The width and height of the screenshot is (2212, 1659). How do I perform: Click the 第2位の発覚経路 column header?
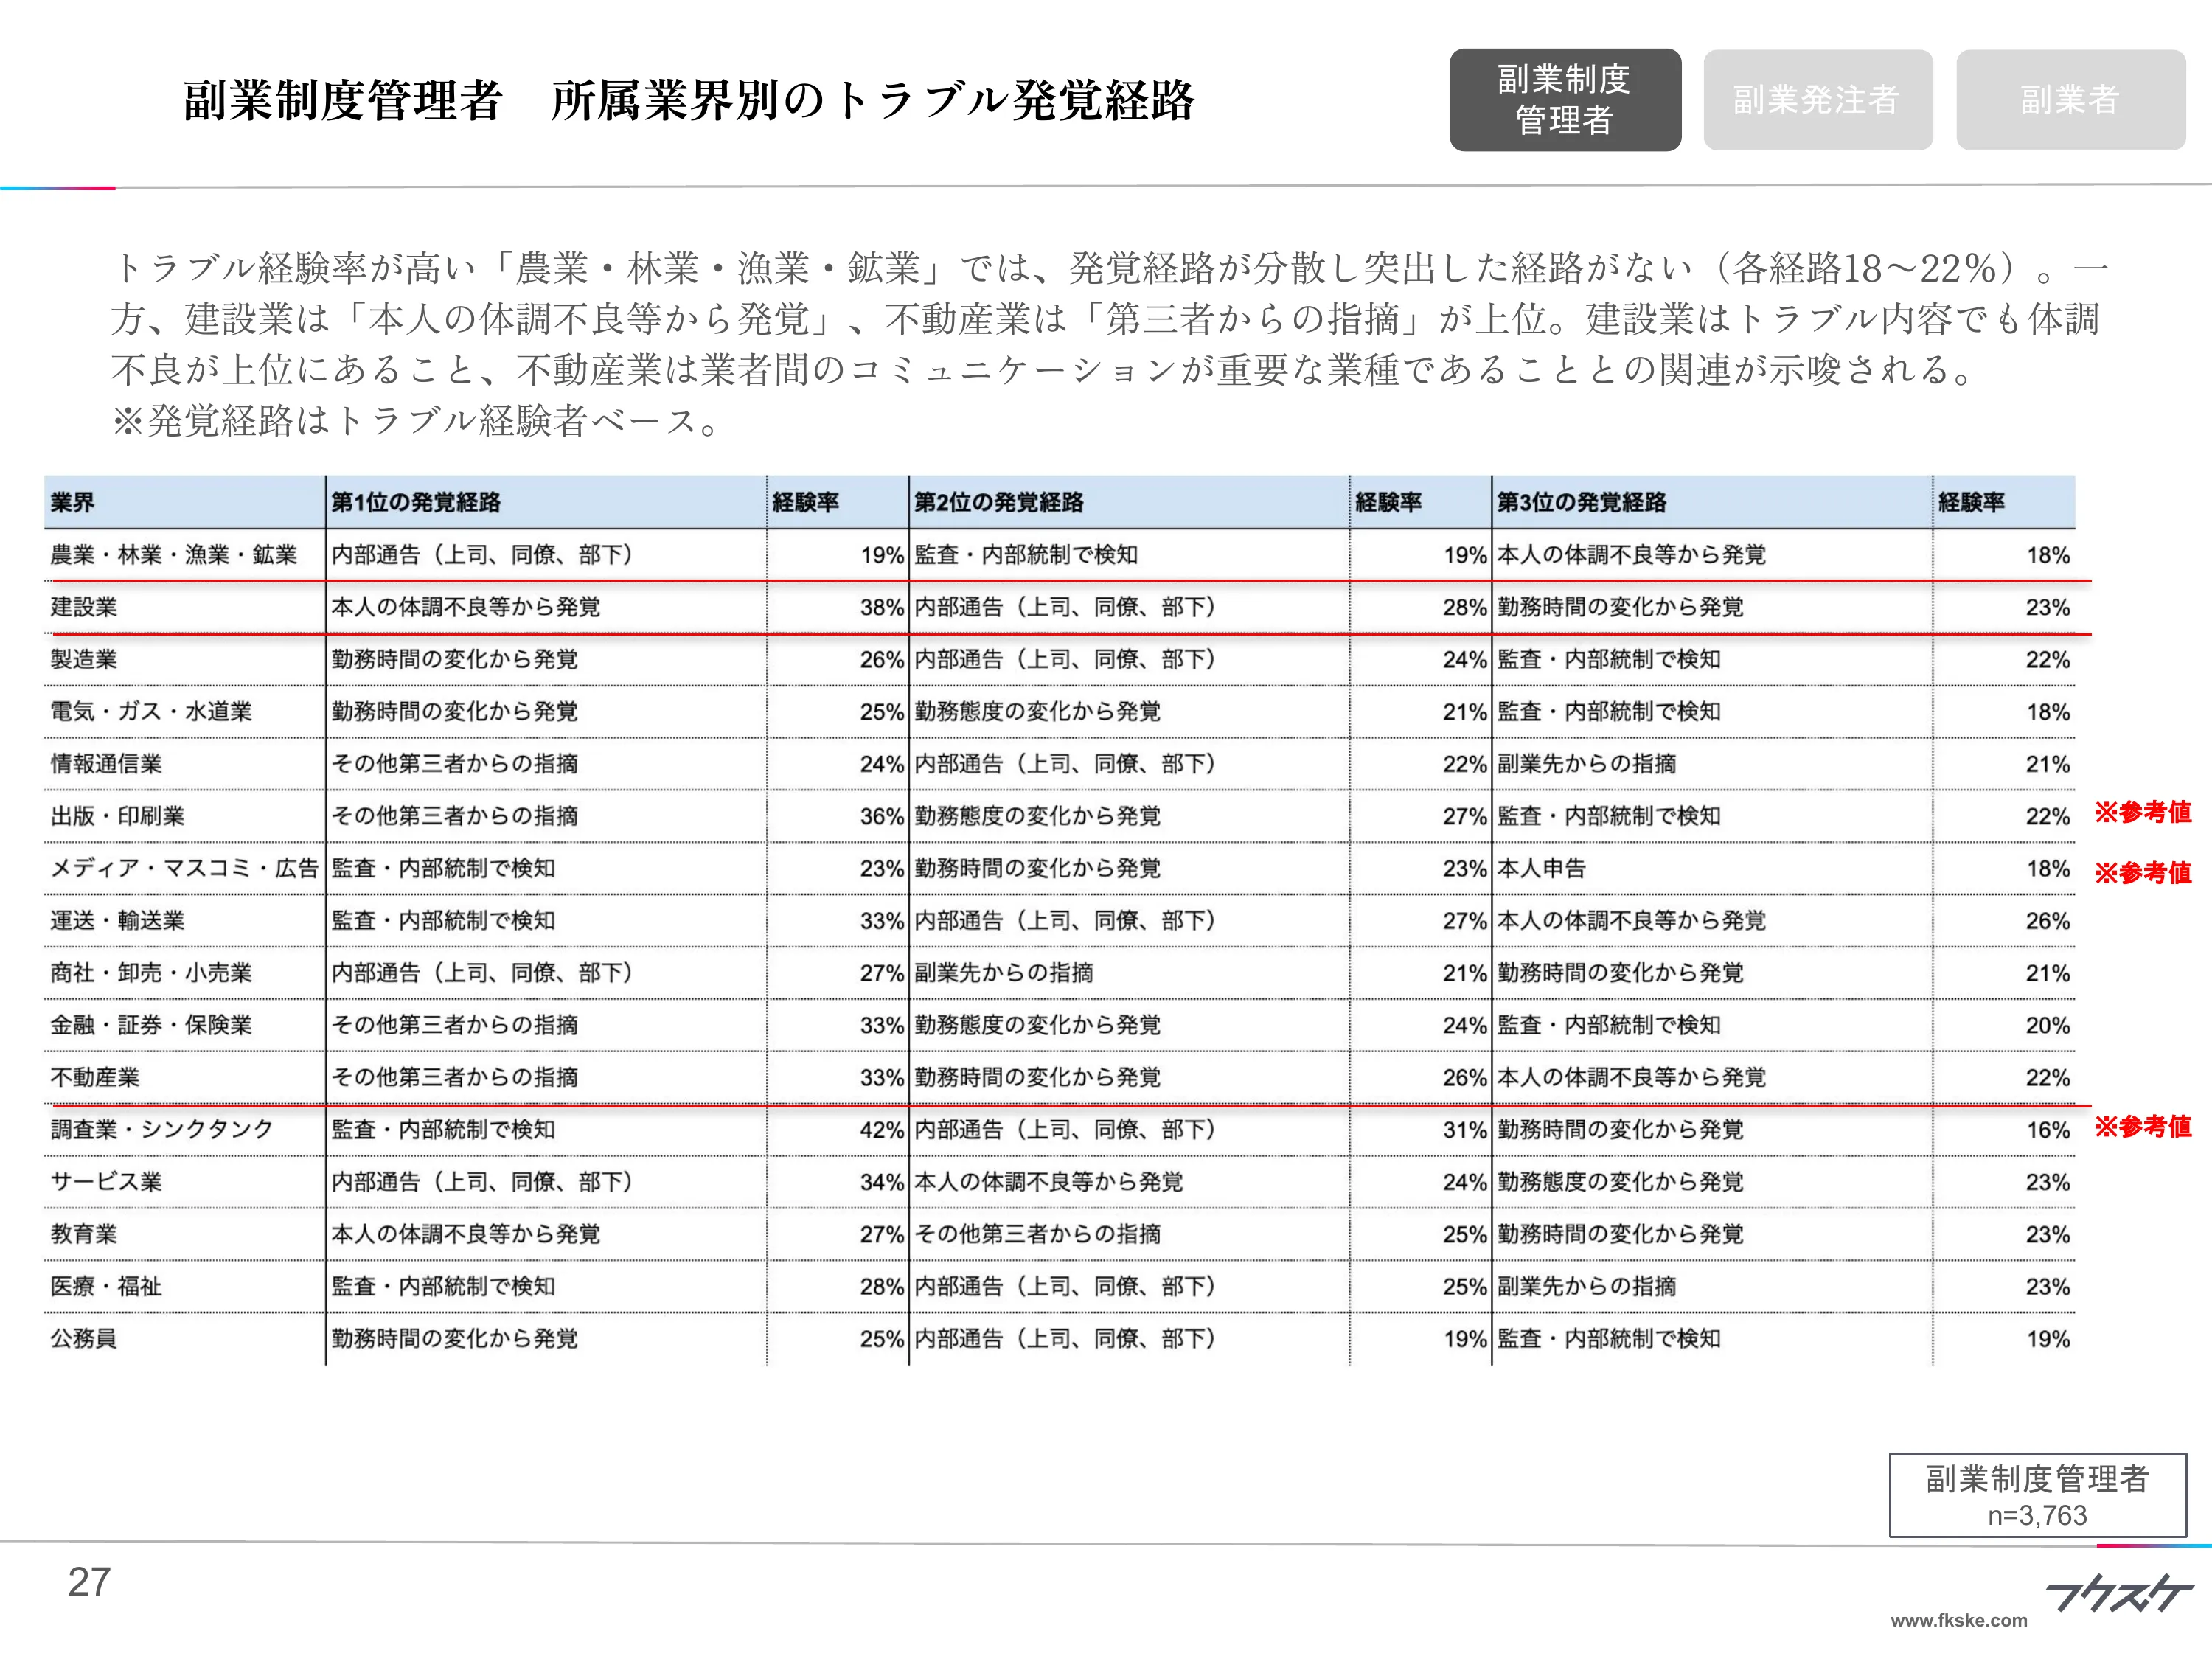coord(999,502)
